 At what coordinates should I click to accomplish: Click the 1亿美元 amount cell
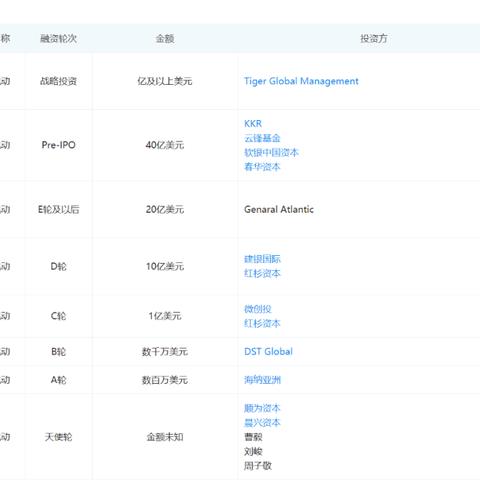pyautogui.click(x=165, y=316)
